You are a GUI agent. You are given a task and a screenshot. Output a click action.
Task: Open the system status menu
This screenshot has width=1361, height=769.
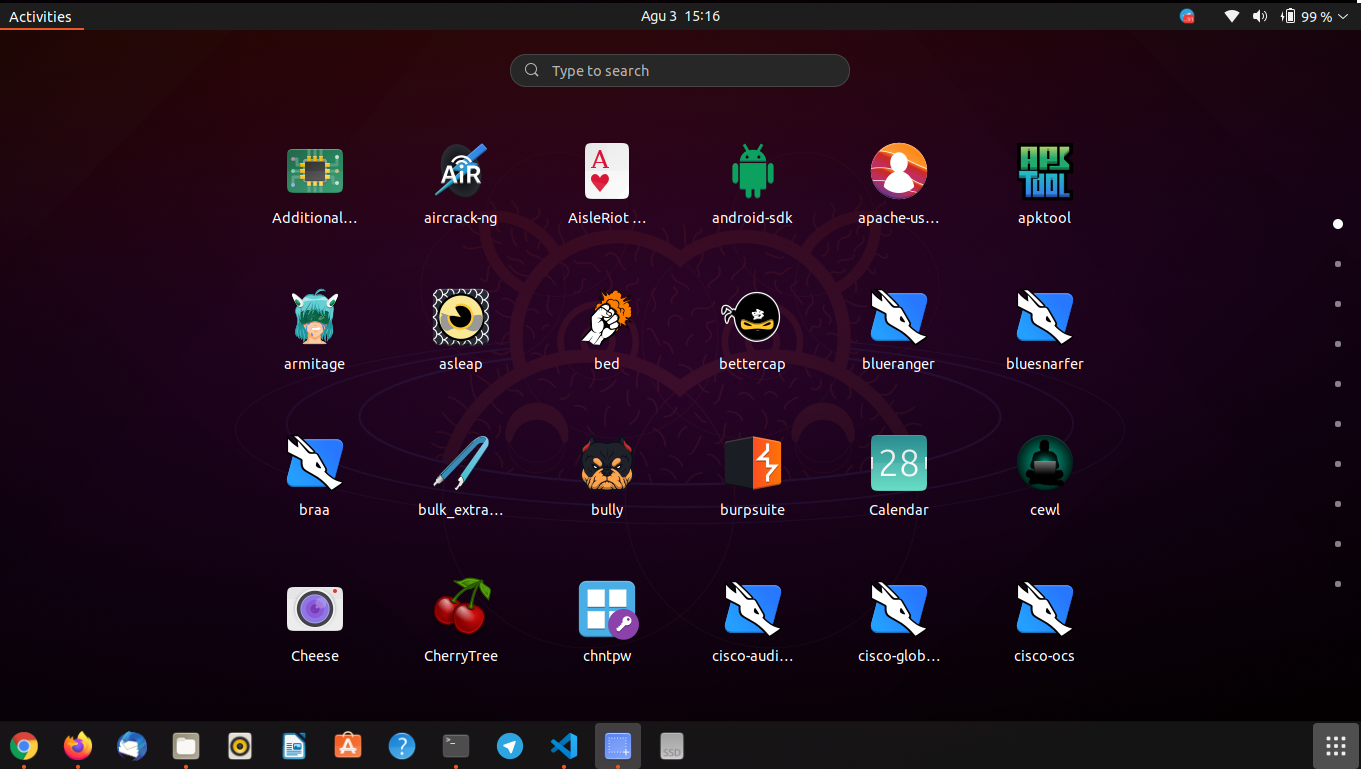coord(1290,16)
